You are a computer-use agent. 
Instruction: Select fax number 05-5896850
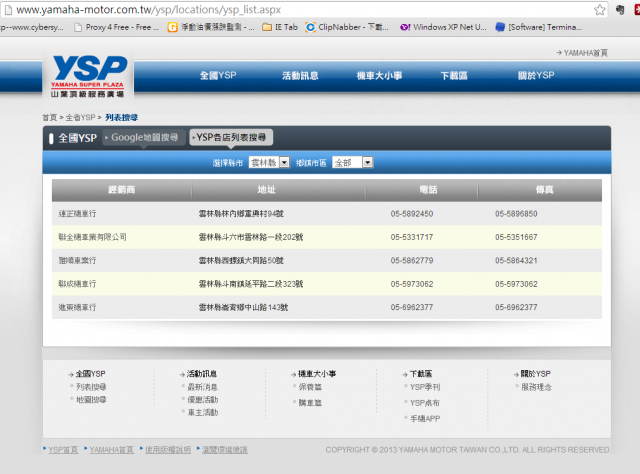(x=516, y=214)
